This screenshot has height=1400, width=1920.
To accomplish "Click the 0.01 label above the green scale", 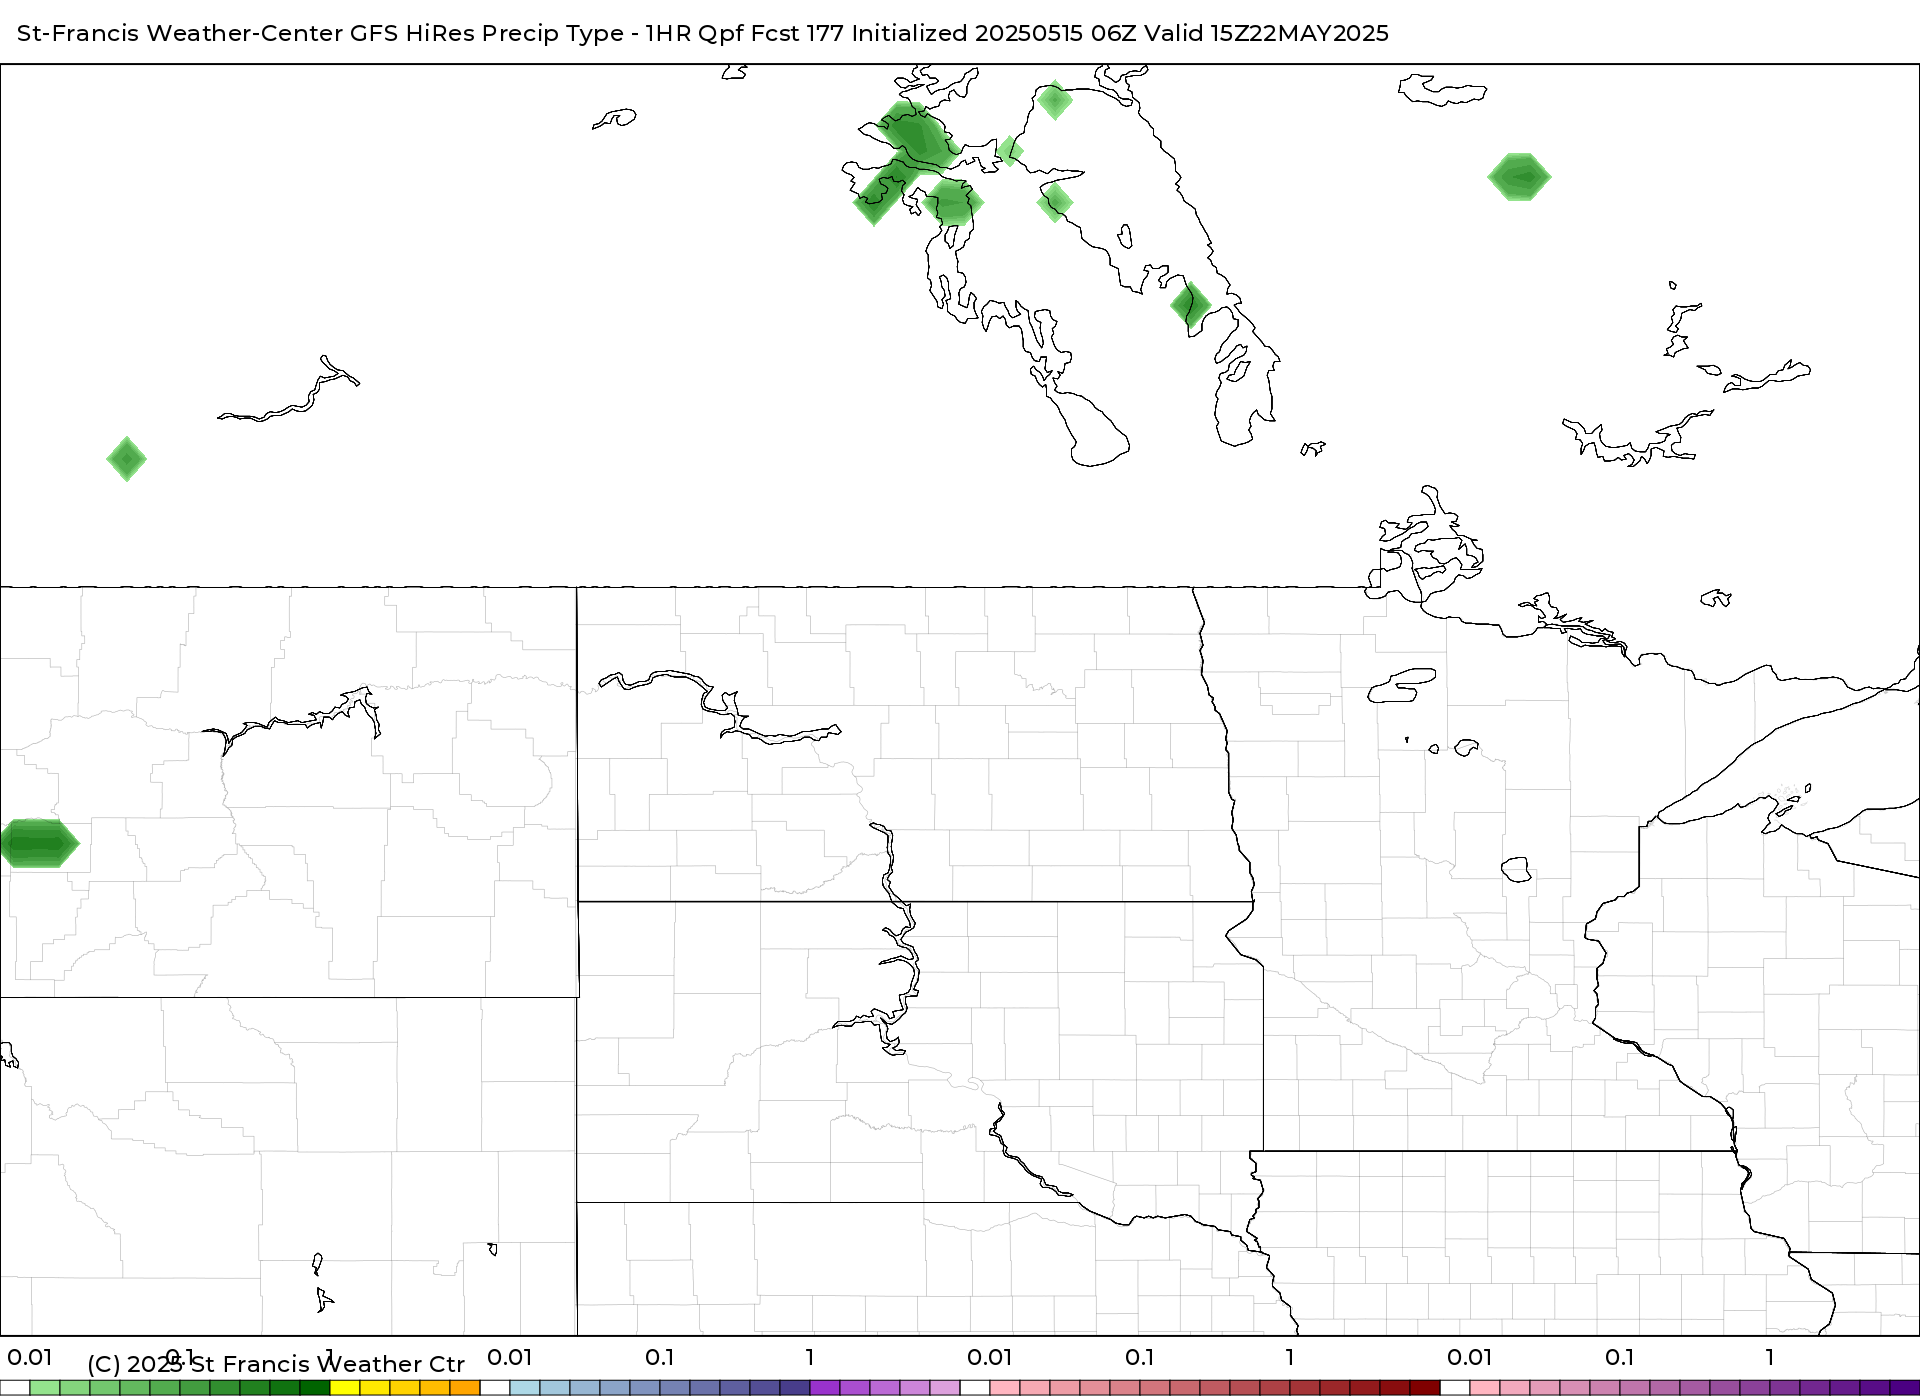I will (x=30, y=1357).
